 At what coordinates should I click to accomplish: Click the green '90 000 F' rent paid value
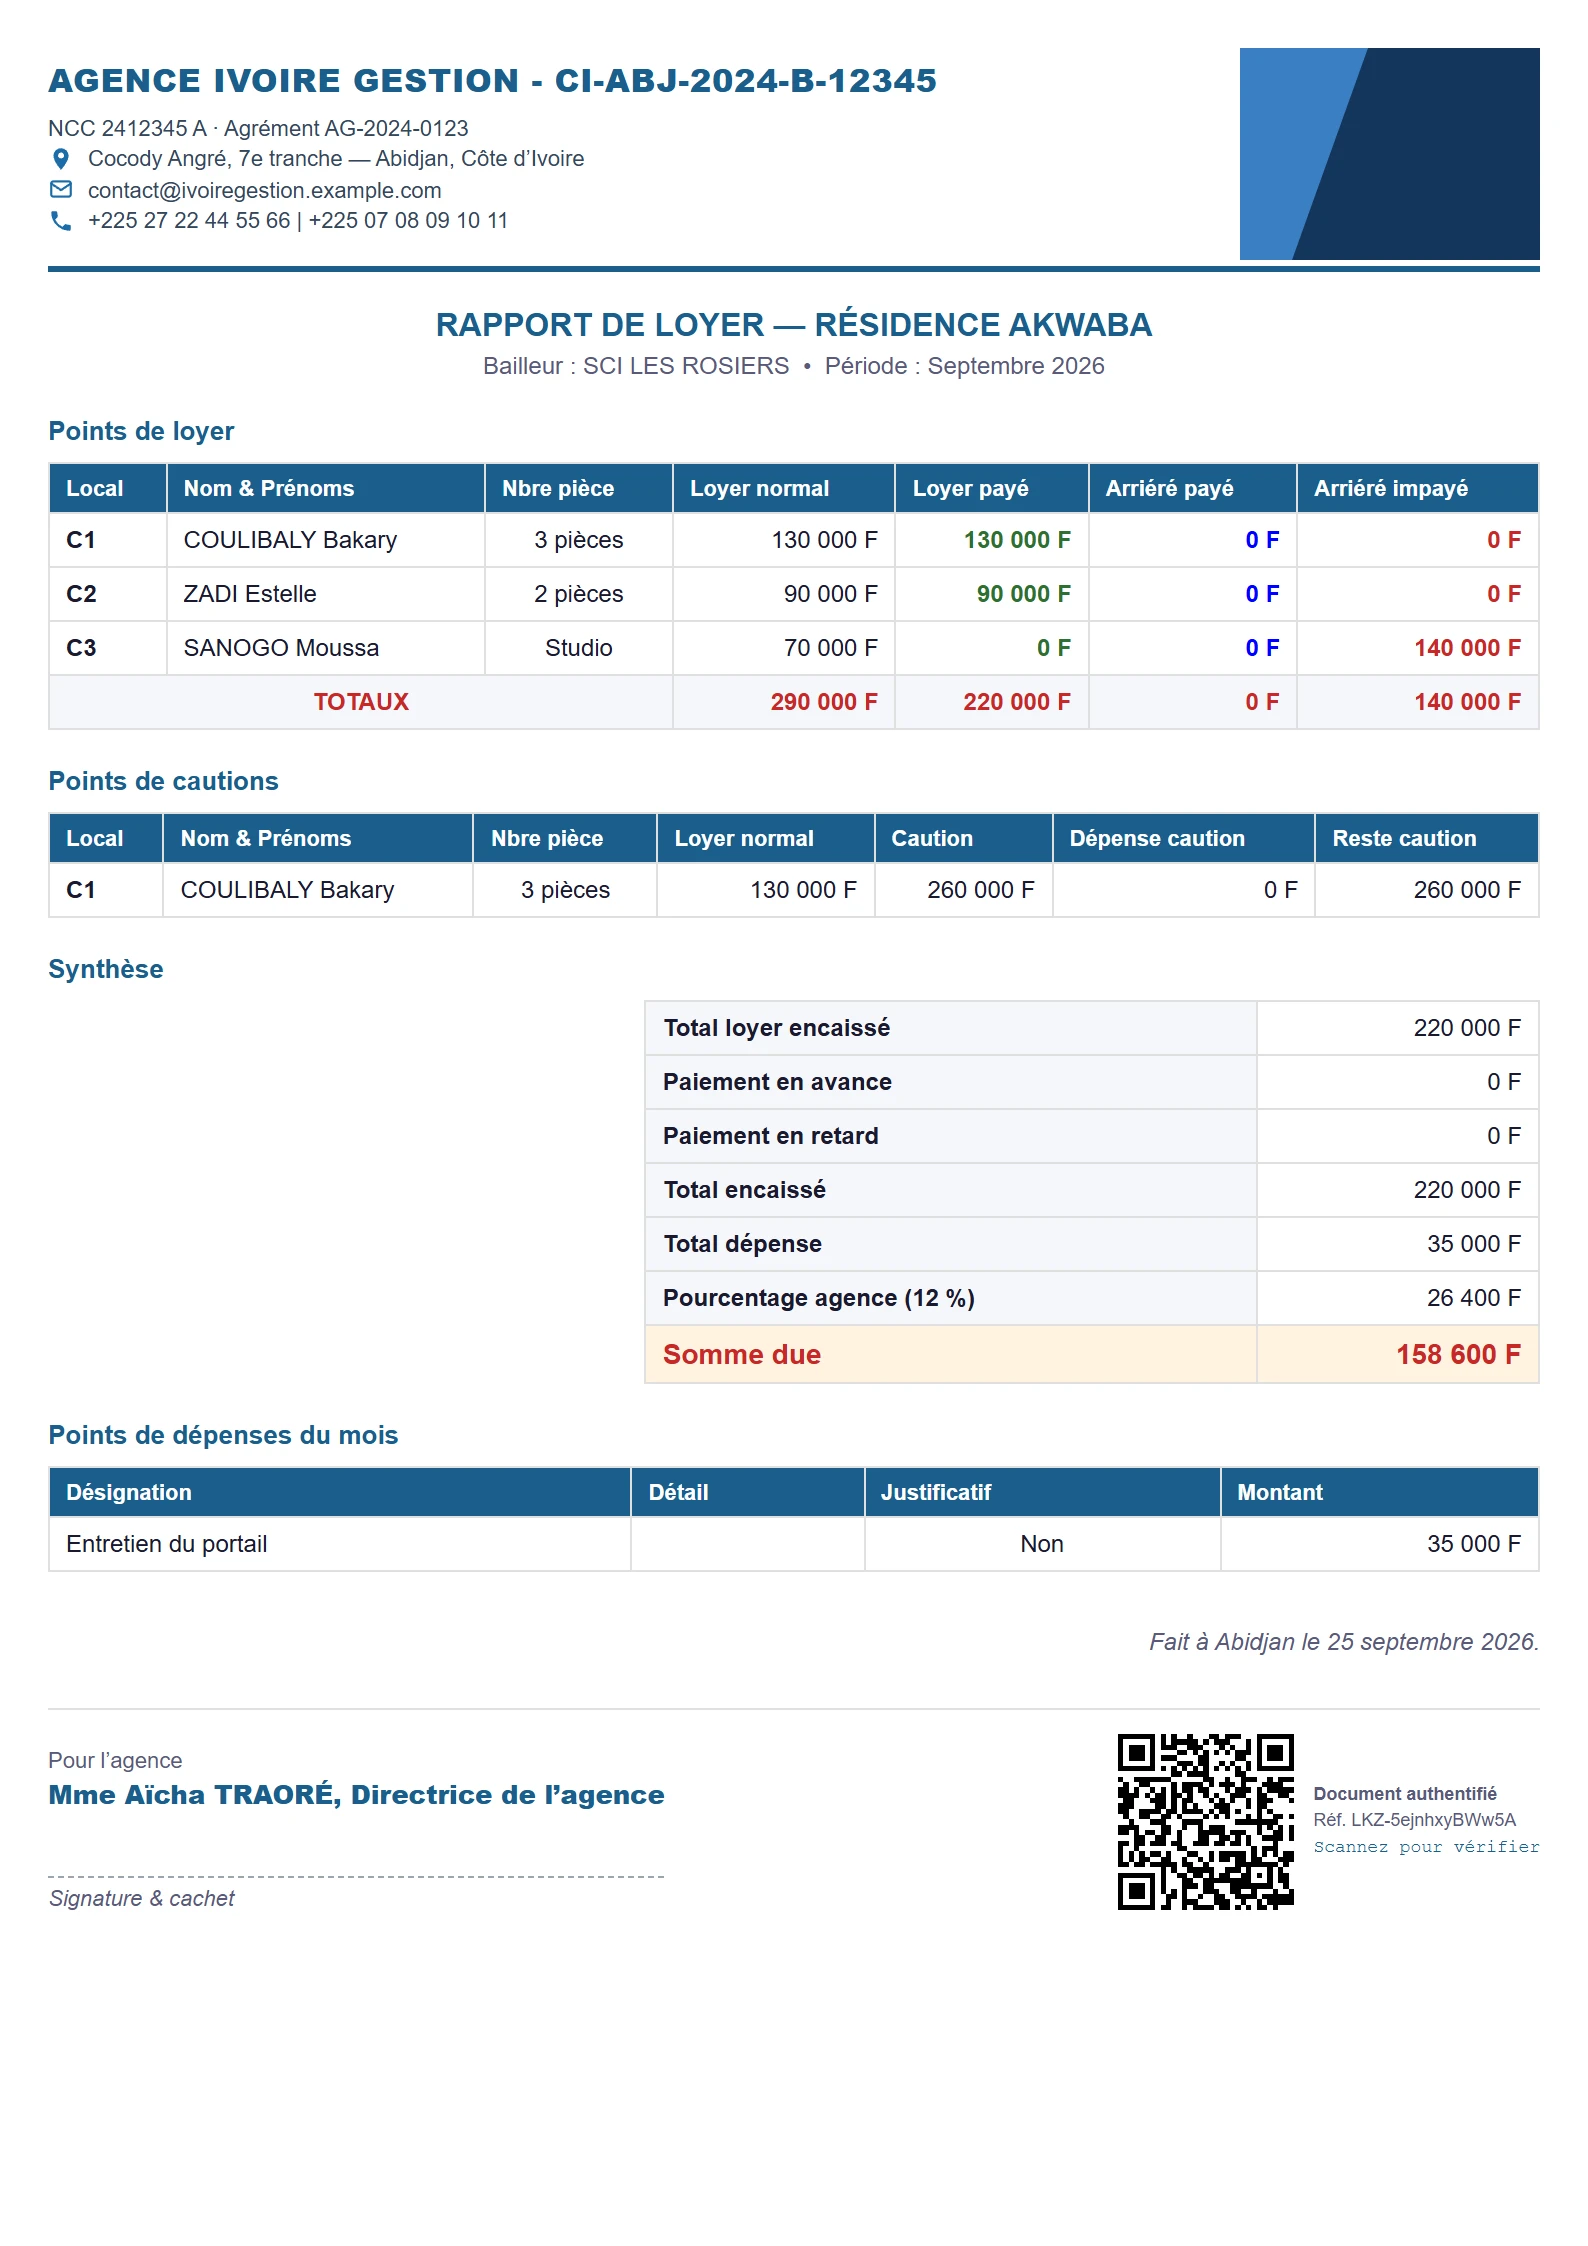click(1023, 594)
